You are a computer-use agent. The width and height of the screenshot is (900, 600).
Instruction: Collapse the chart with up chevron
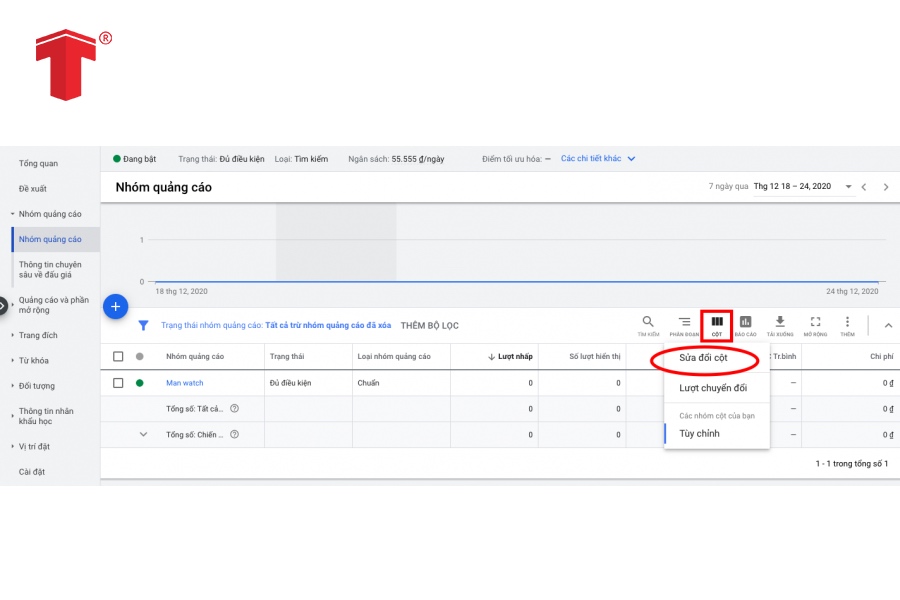[888, 326]
